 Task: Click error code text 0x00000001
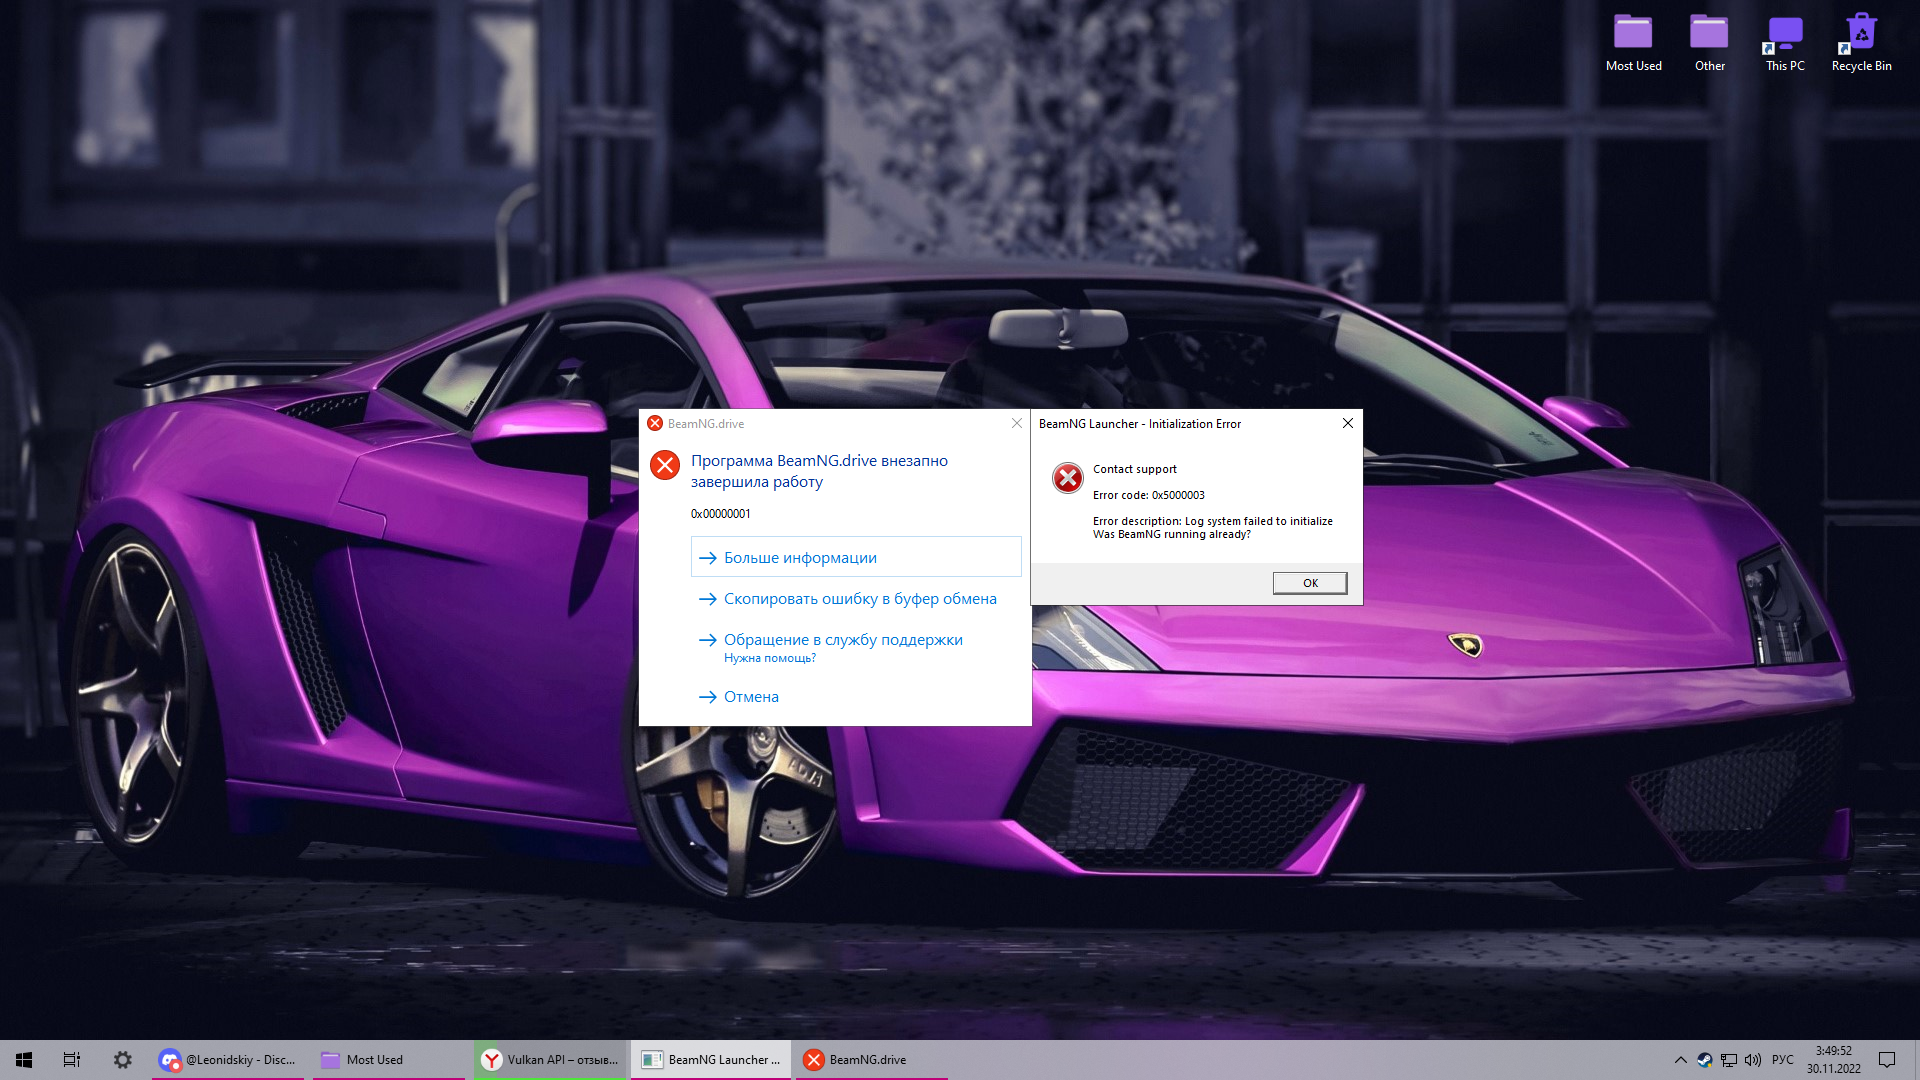point(720,514)
